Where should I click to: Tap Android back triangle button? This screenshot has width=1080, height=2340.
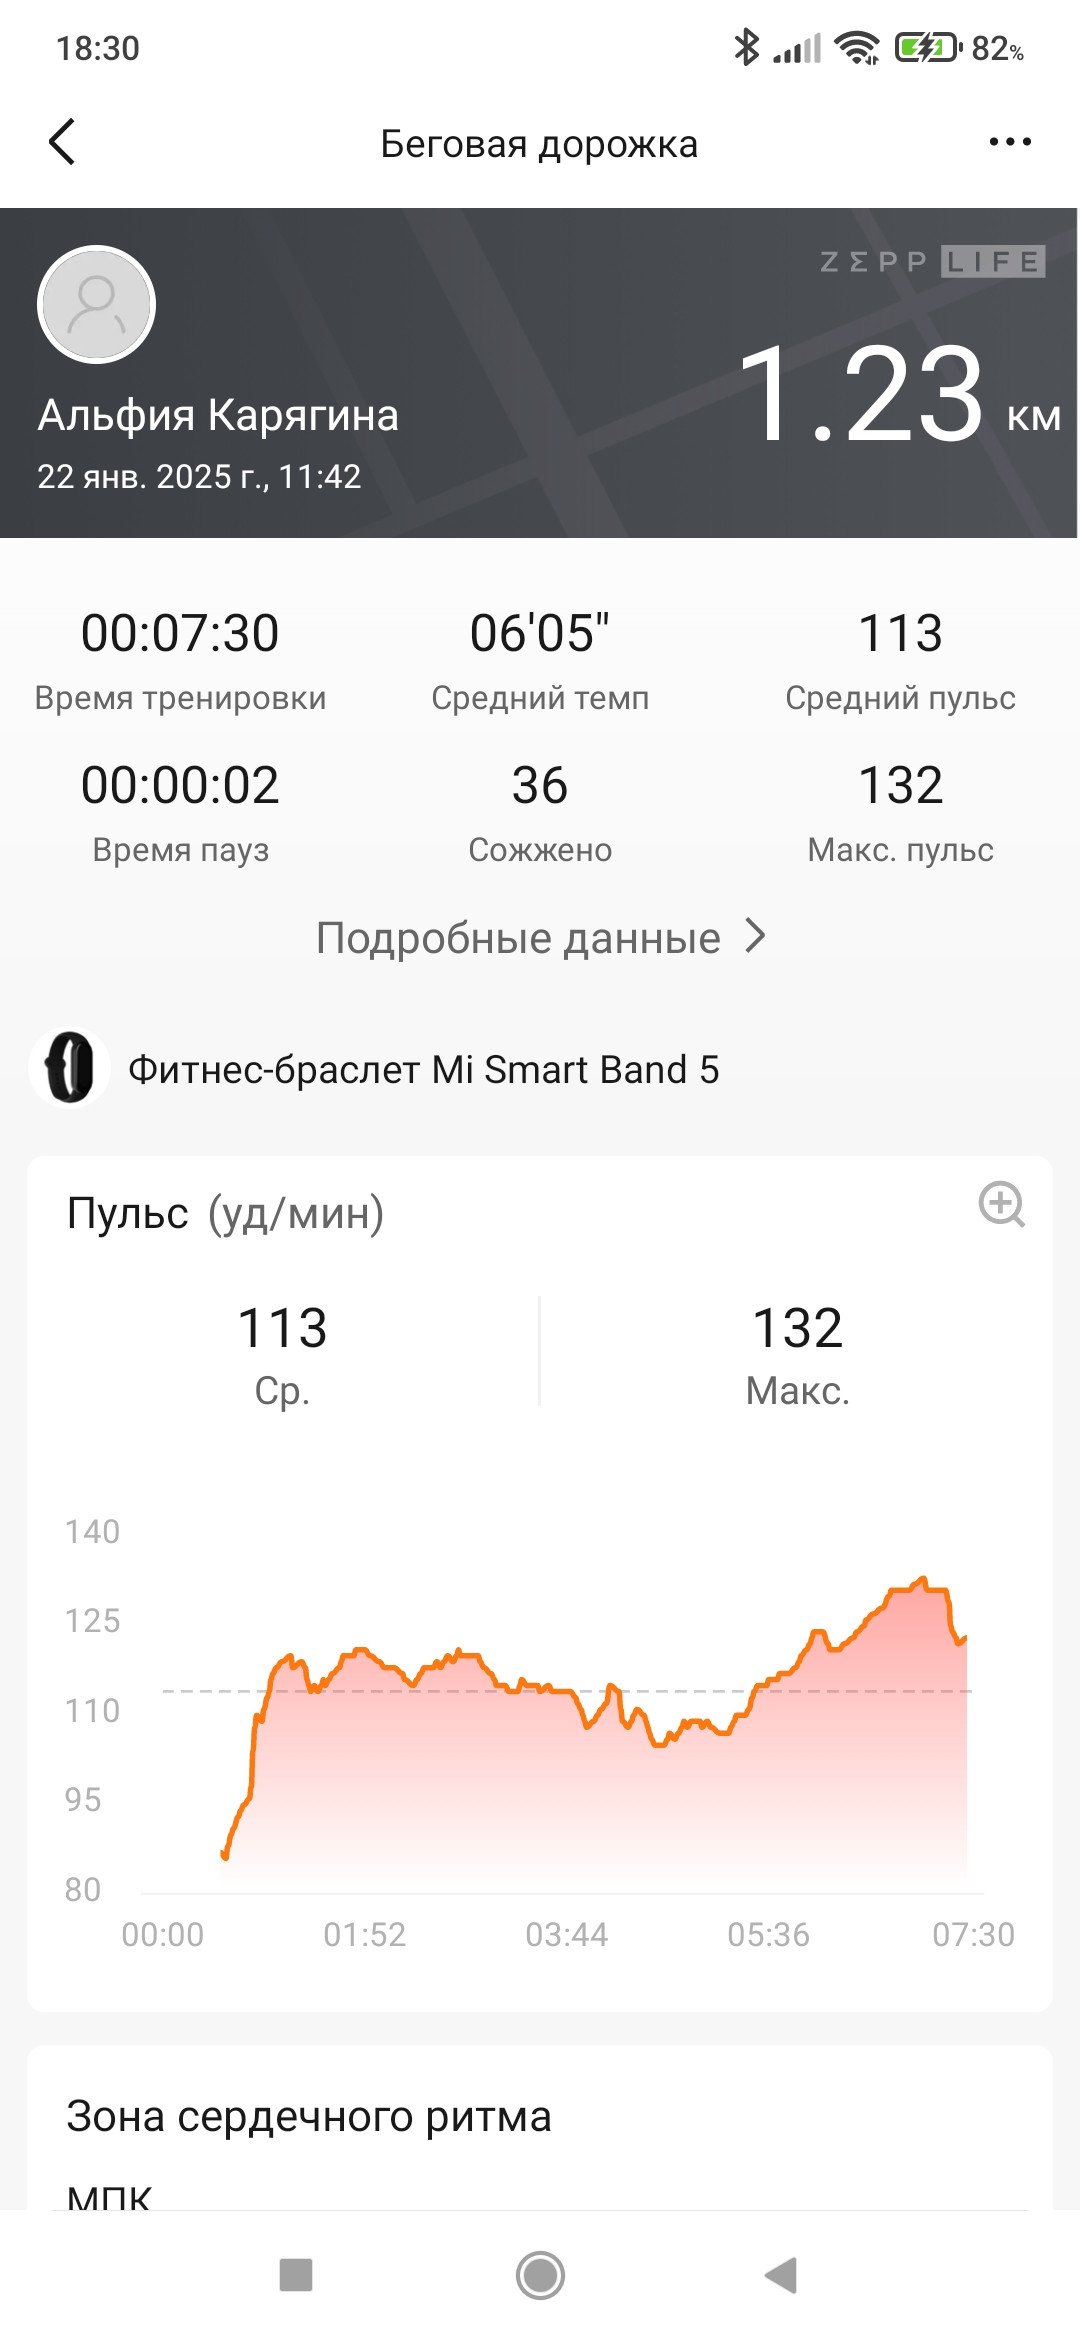781,2275
